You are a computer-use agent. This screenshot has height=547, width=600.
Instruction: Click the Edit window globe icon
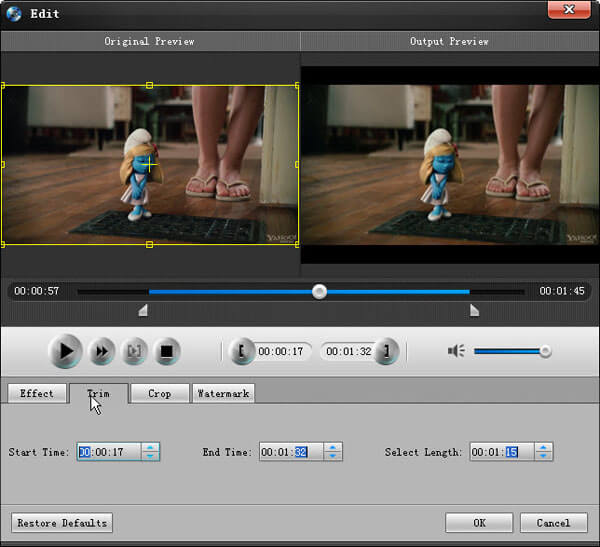pos(14,14)
